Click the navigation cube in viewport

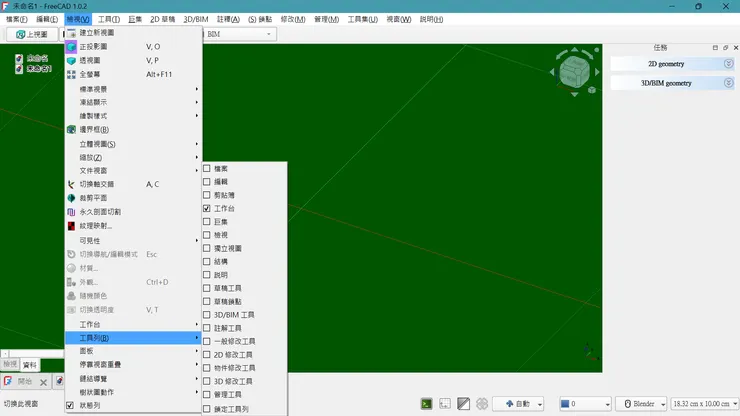pyautogui.click(x=574, y=71)
